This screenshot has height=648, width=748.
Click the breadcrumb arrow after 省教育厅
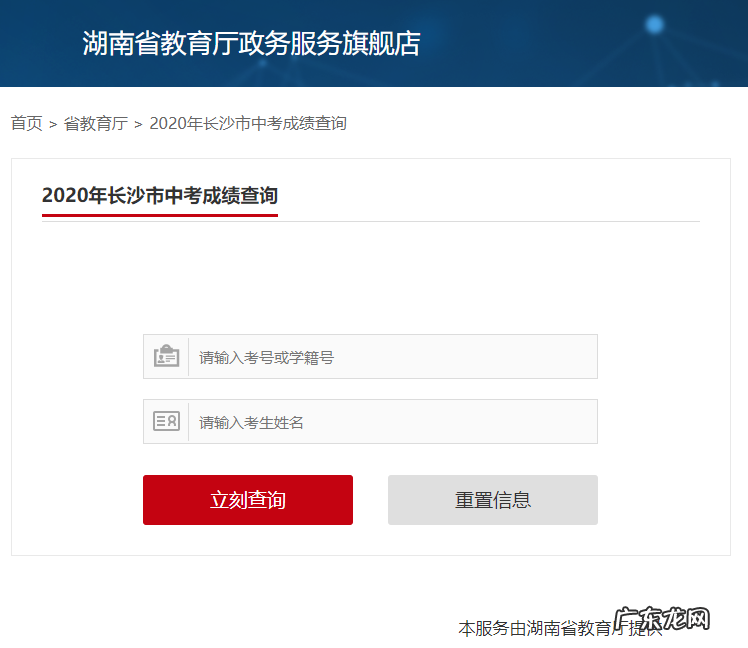click(x=139, y=124)
